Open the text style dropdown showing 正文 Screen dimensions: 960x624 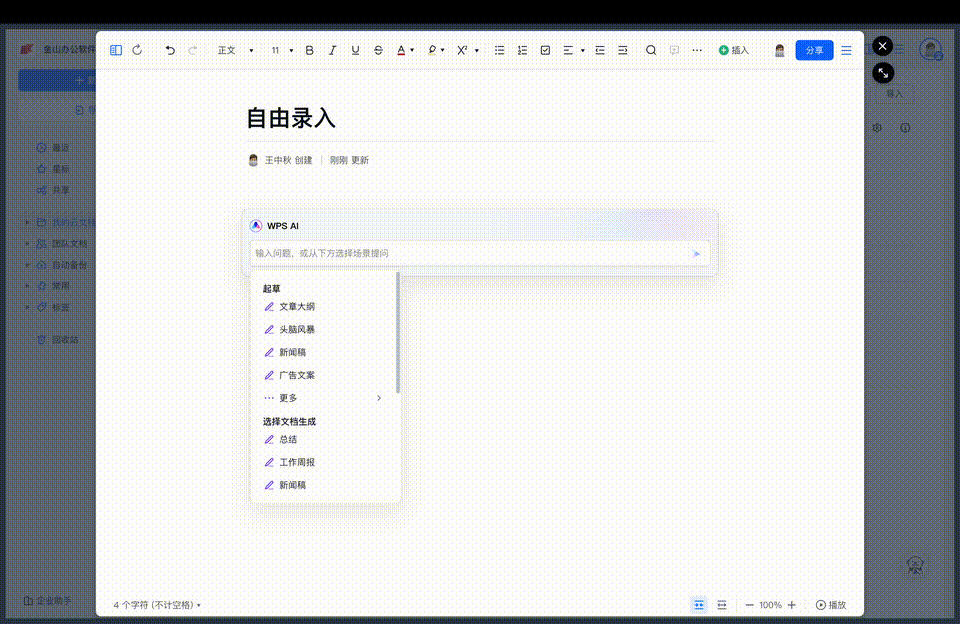[x=232, y=49]
